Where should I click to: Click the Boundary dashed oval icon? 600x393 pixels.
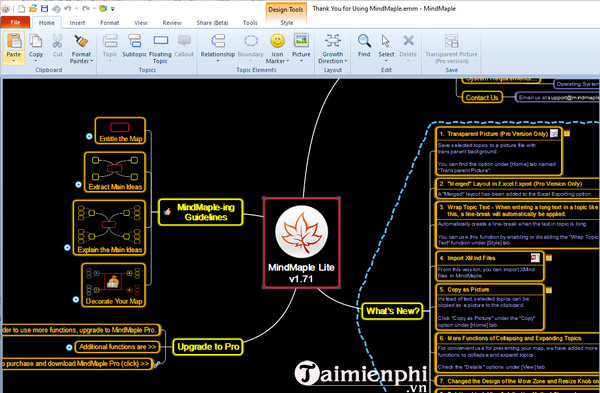(251, 41)
